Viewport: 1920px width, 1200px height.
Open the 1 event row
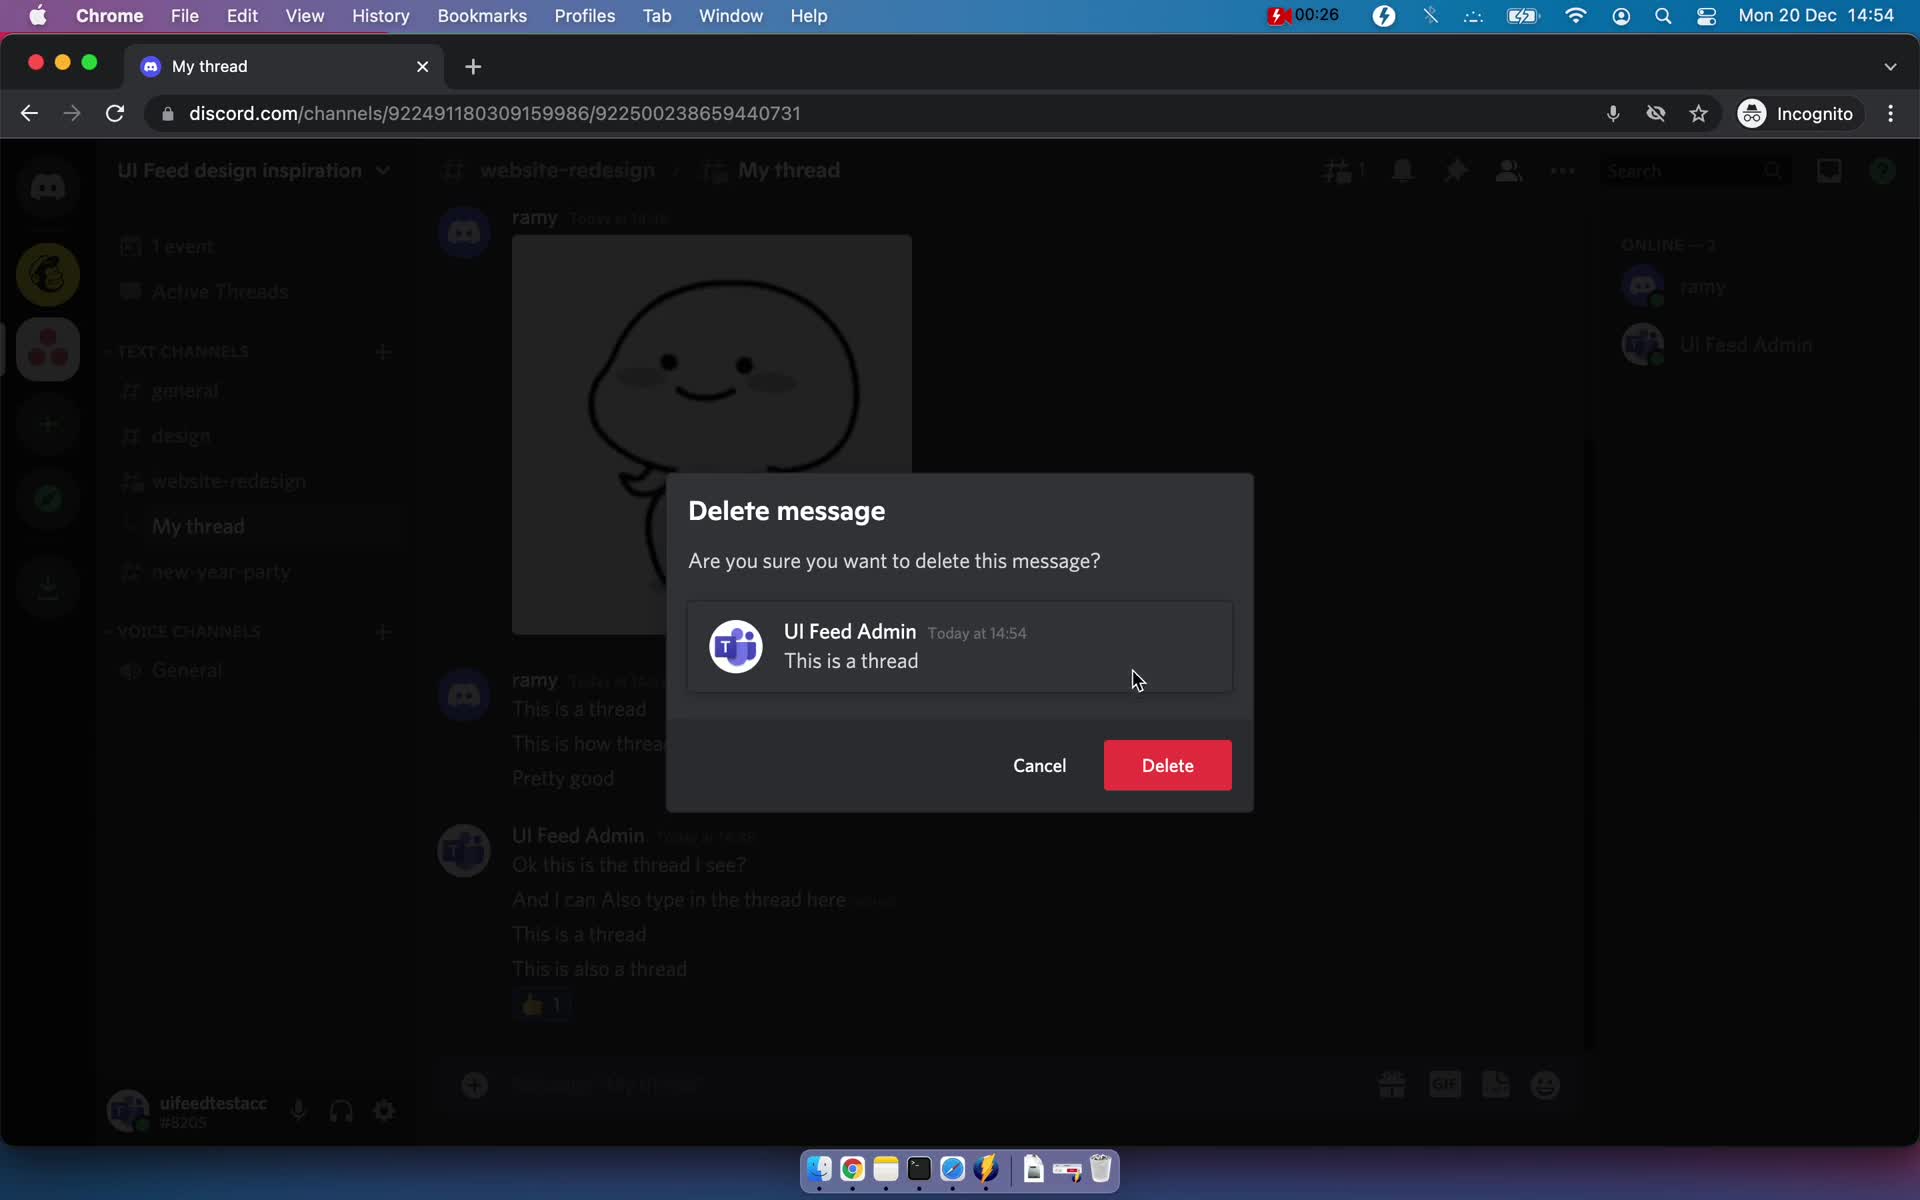tap(254, 246)
